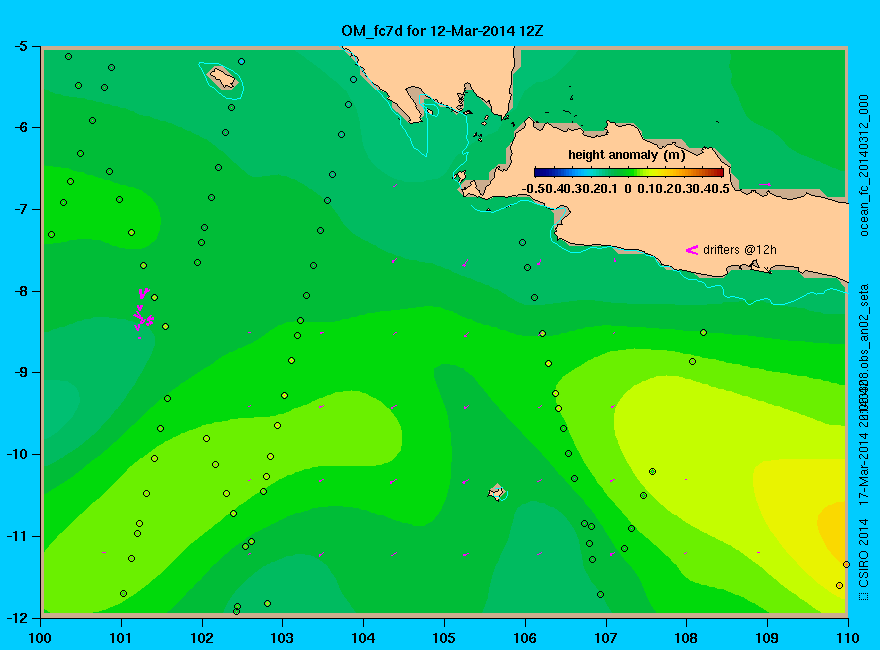The width and height of the screenshot is (880, 650).
Task: Click the latitude axis label '-10'
Action: point(17,454)
